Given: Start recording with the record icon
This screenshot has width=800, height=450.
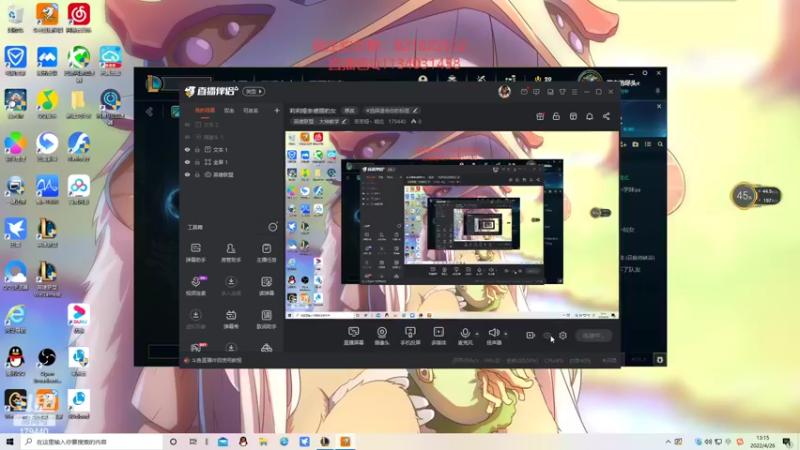Looking at the screenshot, I should [x=530, y=335].
